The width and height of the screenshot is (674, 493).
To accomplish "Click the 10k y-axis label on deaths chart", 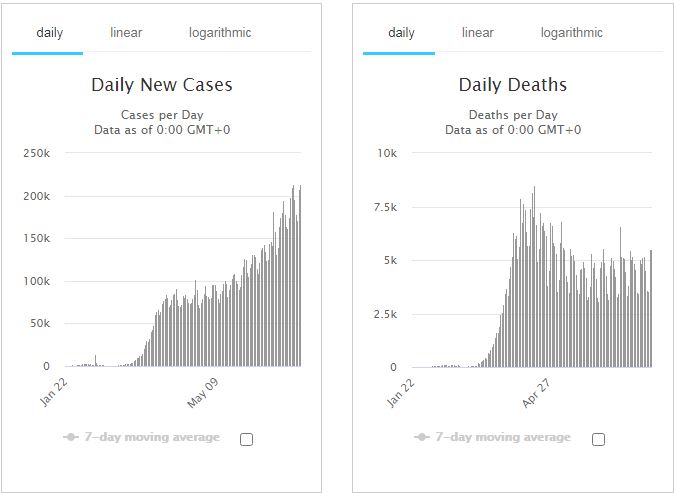I will (386, 153).
